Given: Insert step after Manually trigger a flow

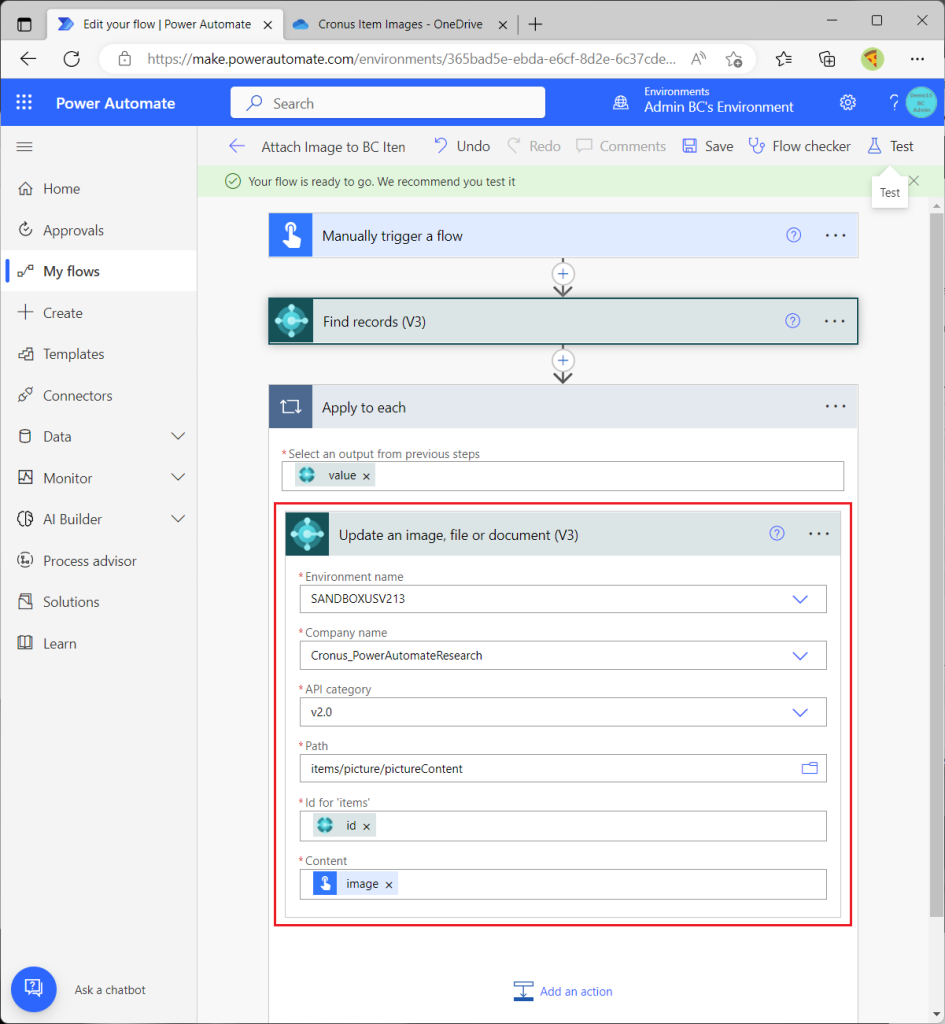Looking at the screenshot, I should [563, 274].
